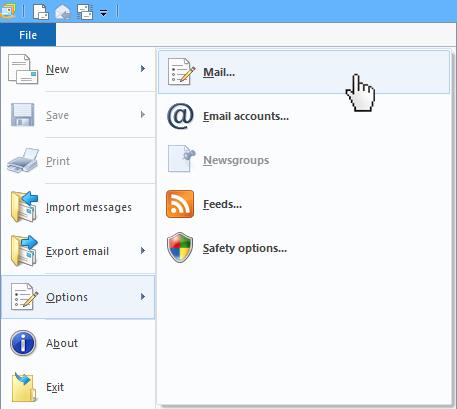The image size is (457, 409).
Task: Click the application icon in the title bar
Action: [8, 11]
